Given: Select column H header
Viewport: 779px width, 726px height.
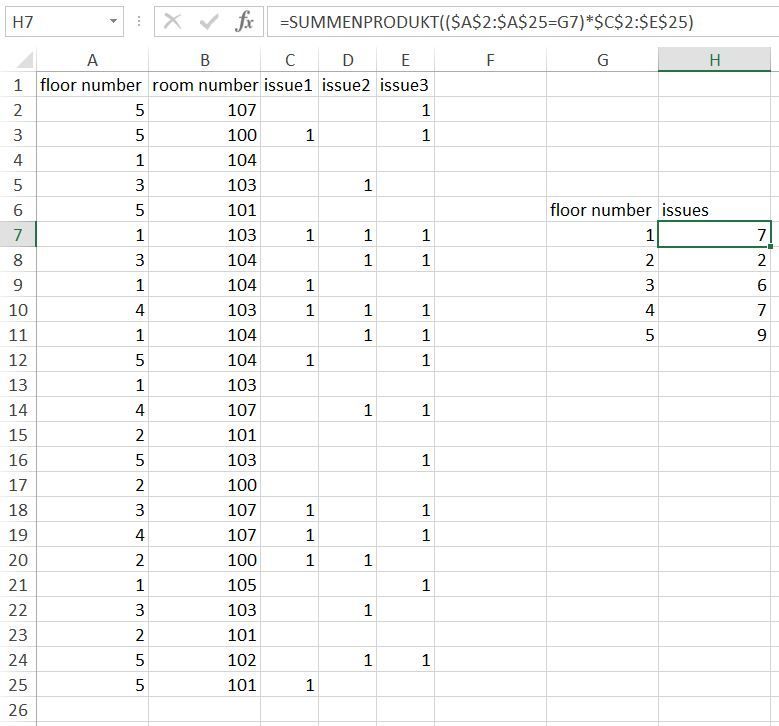Looking at the screenshot, I should pos(714,60).
